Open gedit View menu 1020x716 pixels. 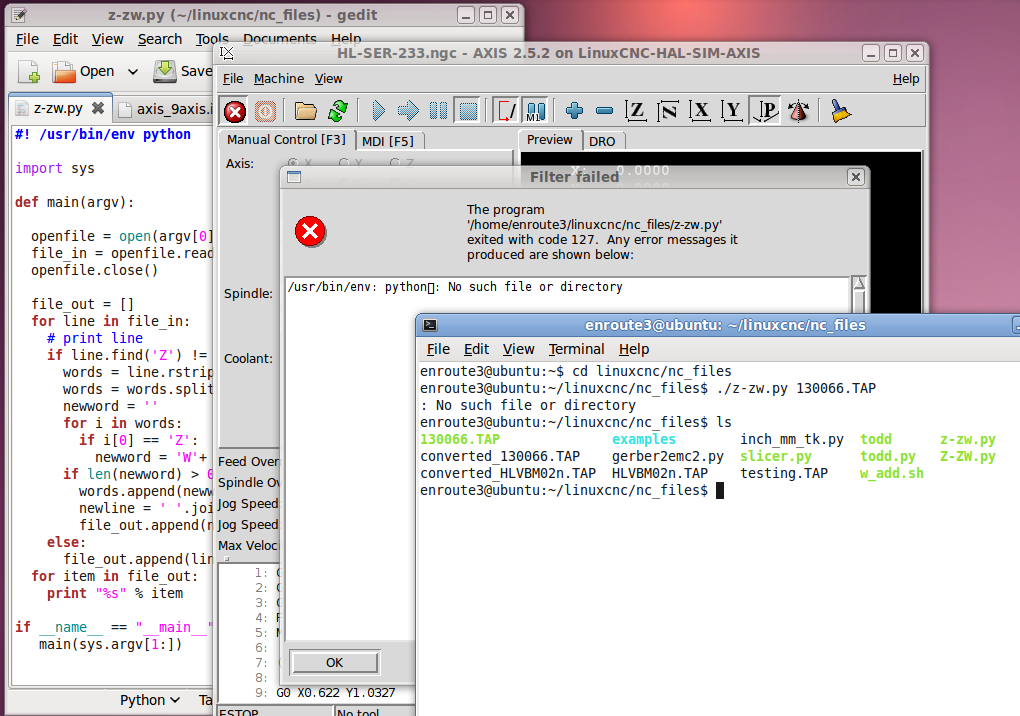pos(107,39)
